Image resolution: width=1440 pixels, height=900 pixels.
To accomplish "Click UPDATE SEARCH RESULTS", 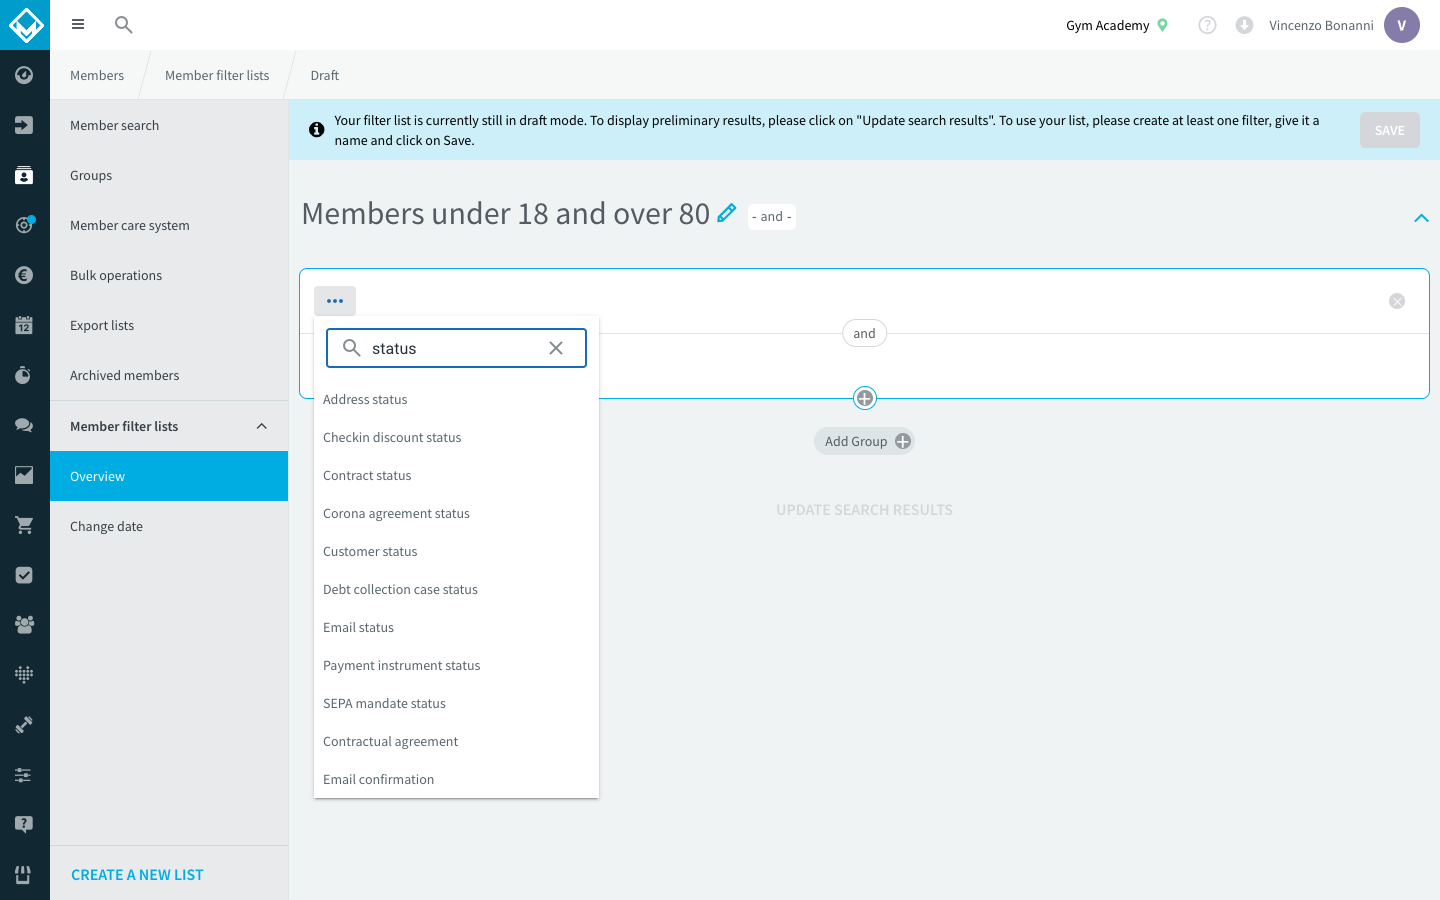I will [x=864, y=510].
